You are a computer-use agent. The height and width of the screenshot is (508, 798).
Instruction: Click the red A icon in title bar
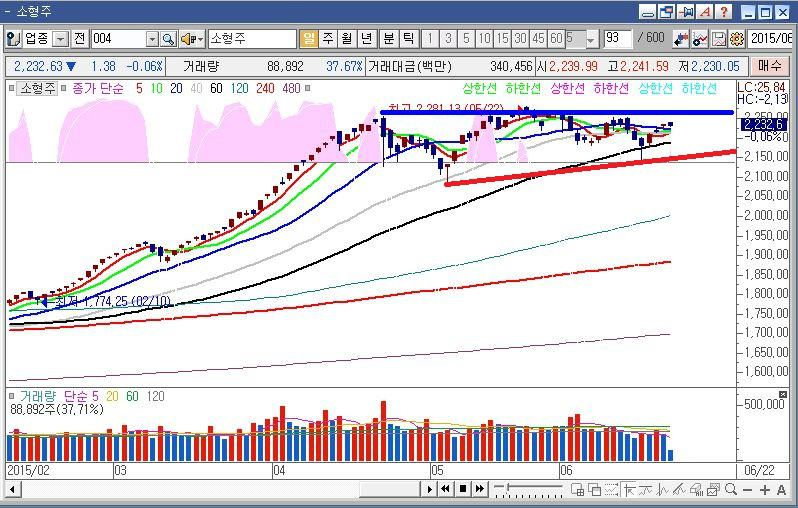click(x=705, y=12)
